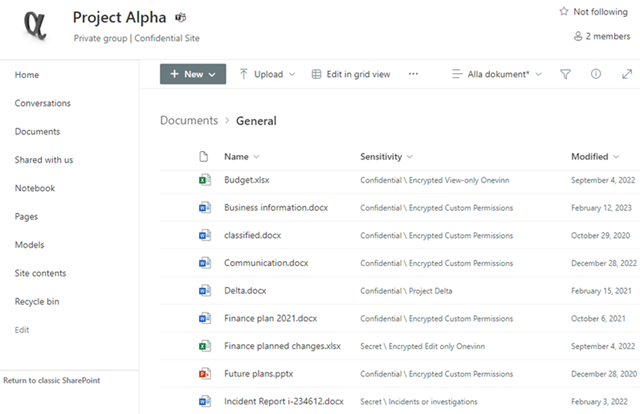The width and height of the screenshot is (640, 414).
Task: Click the PowerPoint icon beside Future plans.pptx
Action: click(204, 373)
